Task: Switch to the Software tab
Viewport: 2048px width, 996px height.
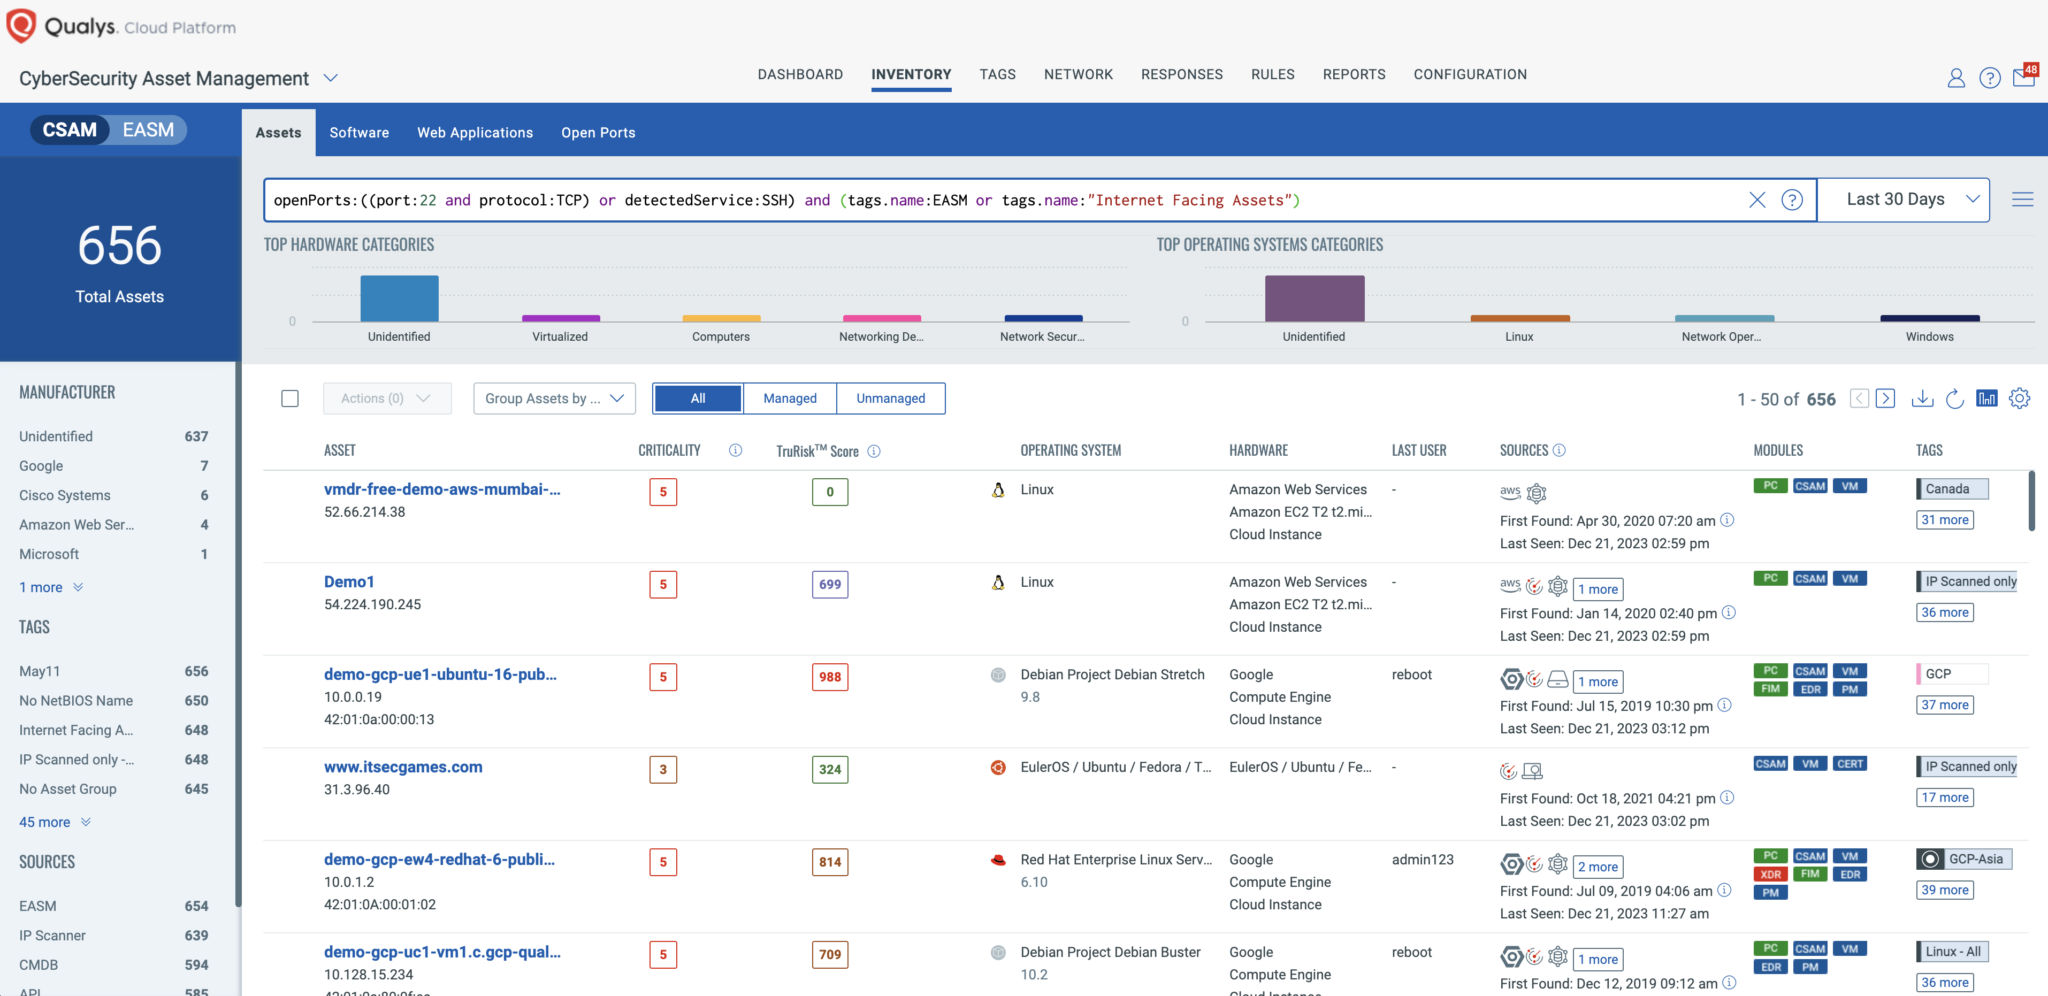Action: (x=359, y=132)
